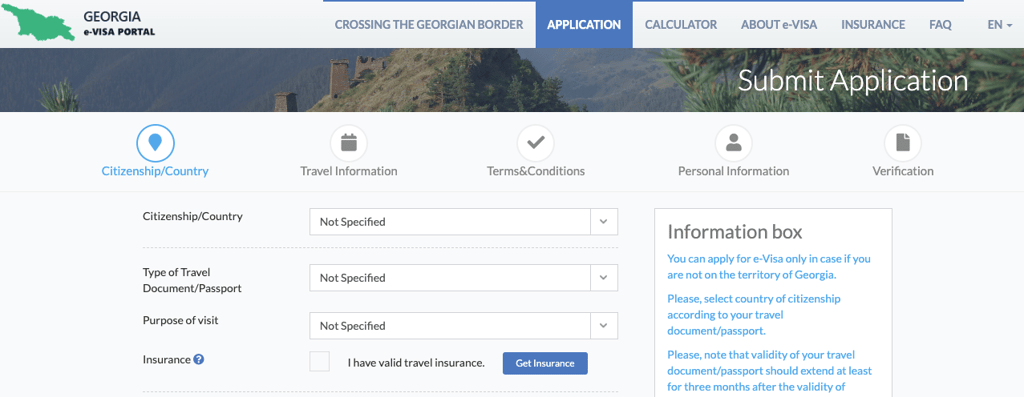This screenshot has width=1024, height=397.
Task: Click the Get Insurance button
Action: click(545, 364)
